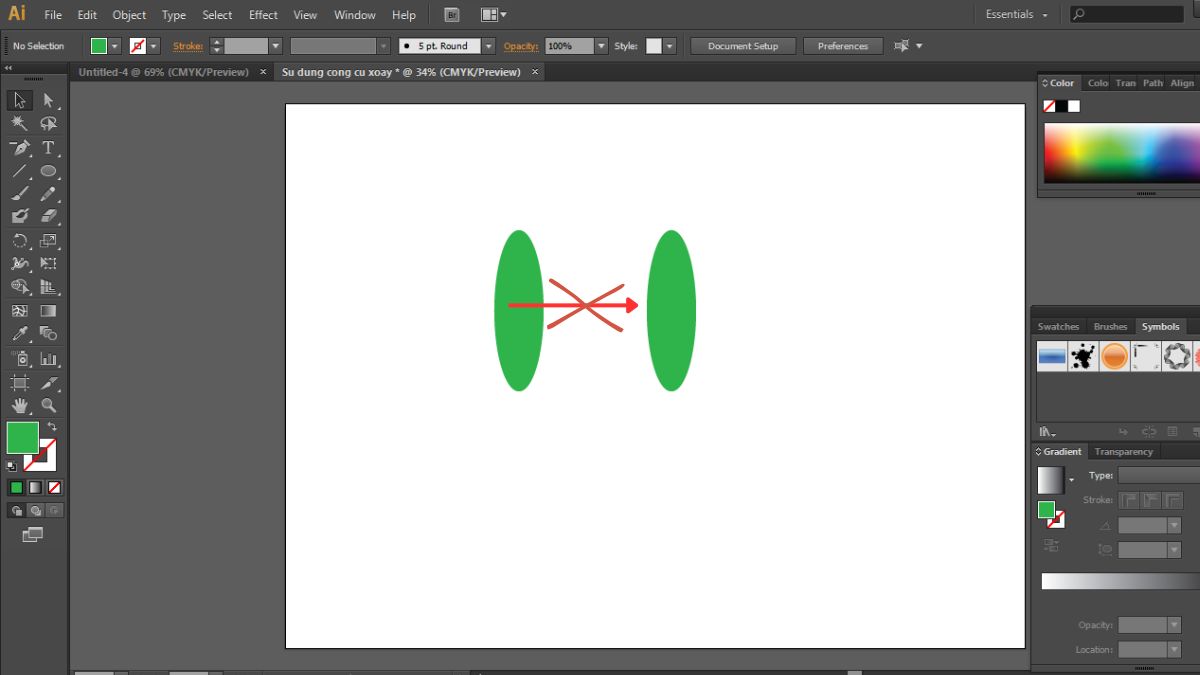The height and width of the screenshot is (675, 1200).
Task: Open the stroke weight dropdown
Action: [276, 46]
